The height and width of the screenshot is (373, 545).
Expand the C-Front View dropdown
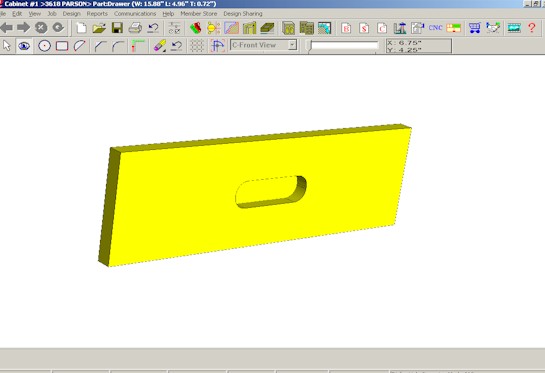(x=293, y=45)
